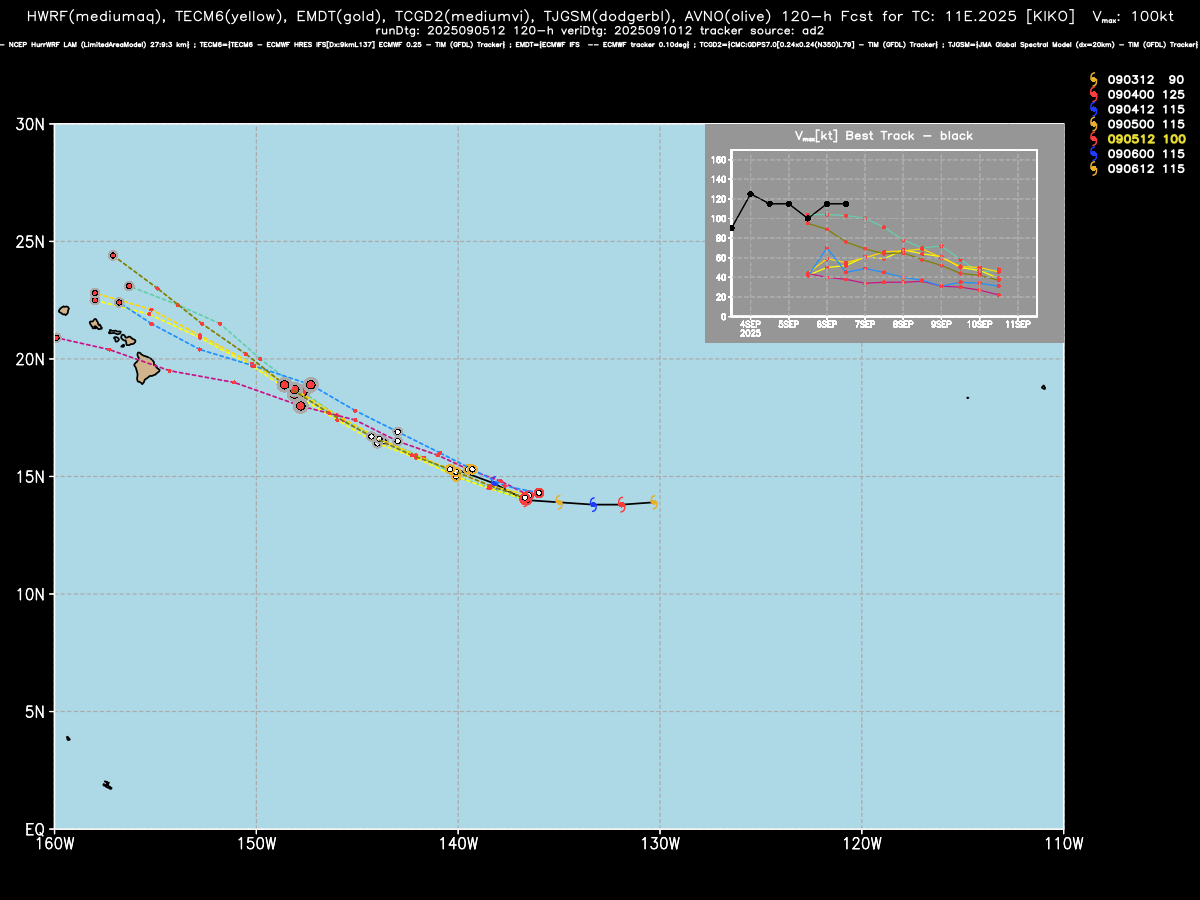Click the 11SEP label in intensity inset
This screenshot has height=900, width=1200.
coord(1018,325)
